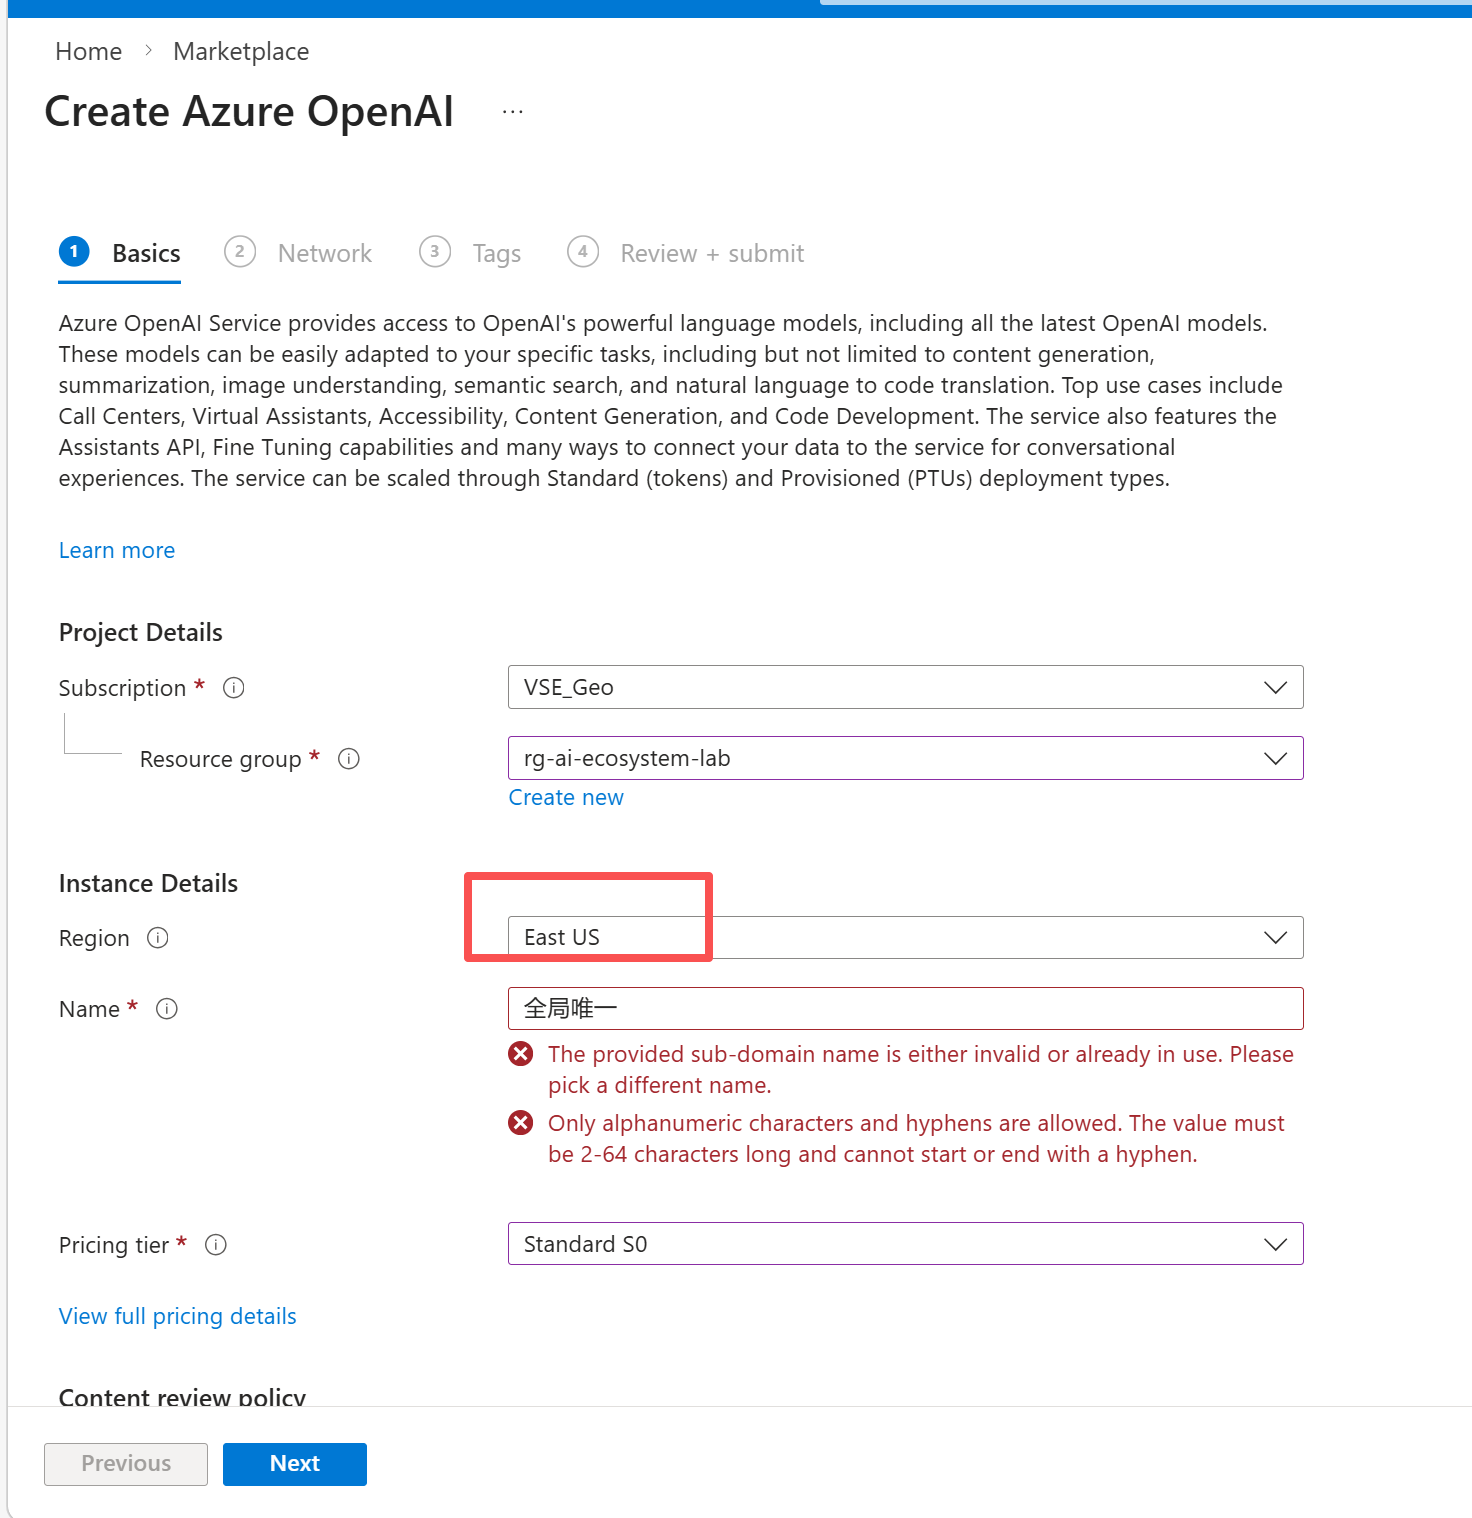Open the Subscription dropdown showing VSE_Geo
The image size is (1472, 1518).
click(x=906, y=687)
